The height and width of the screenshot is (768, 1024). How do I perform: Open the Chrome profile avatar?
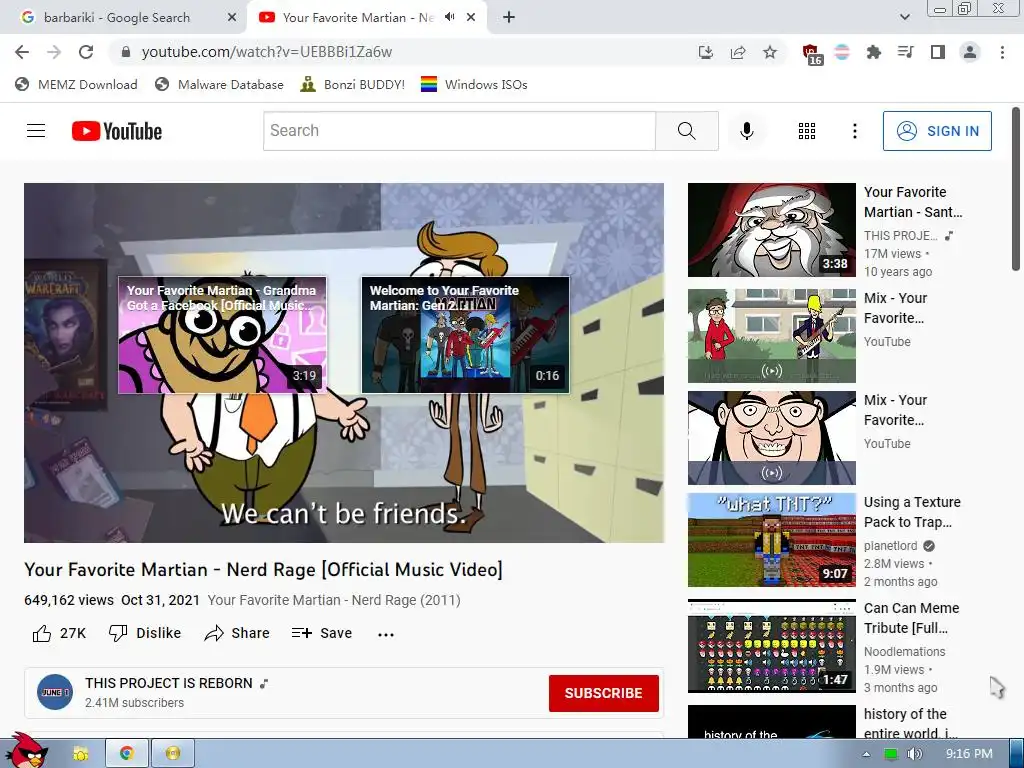coord(970,52)
